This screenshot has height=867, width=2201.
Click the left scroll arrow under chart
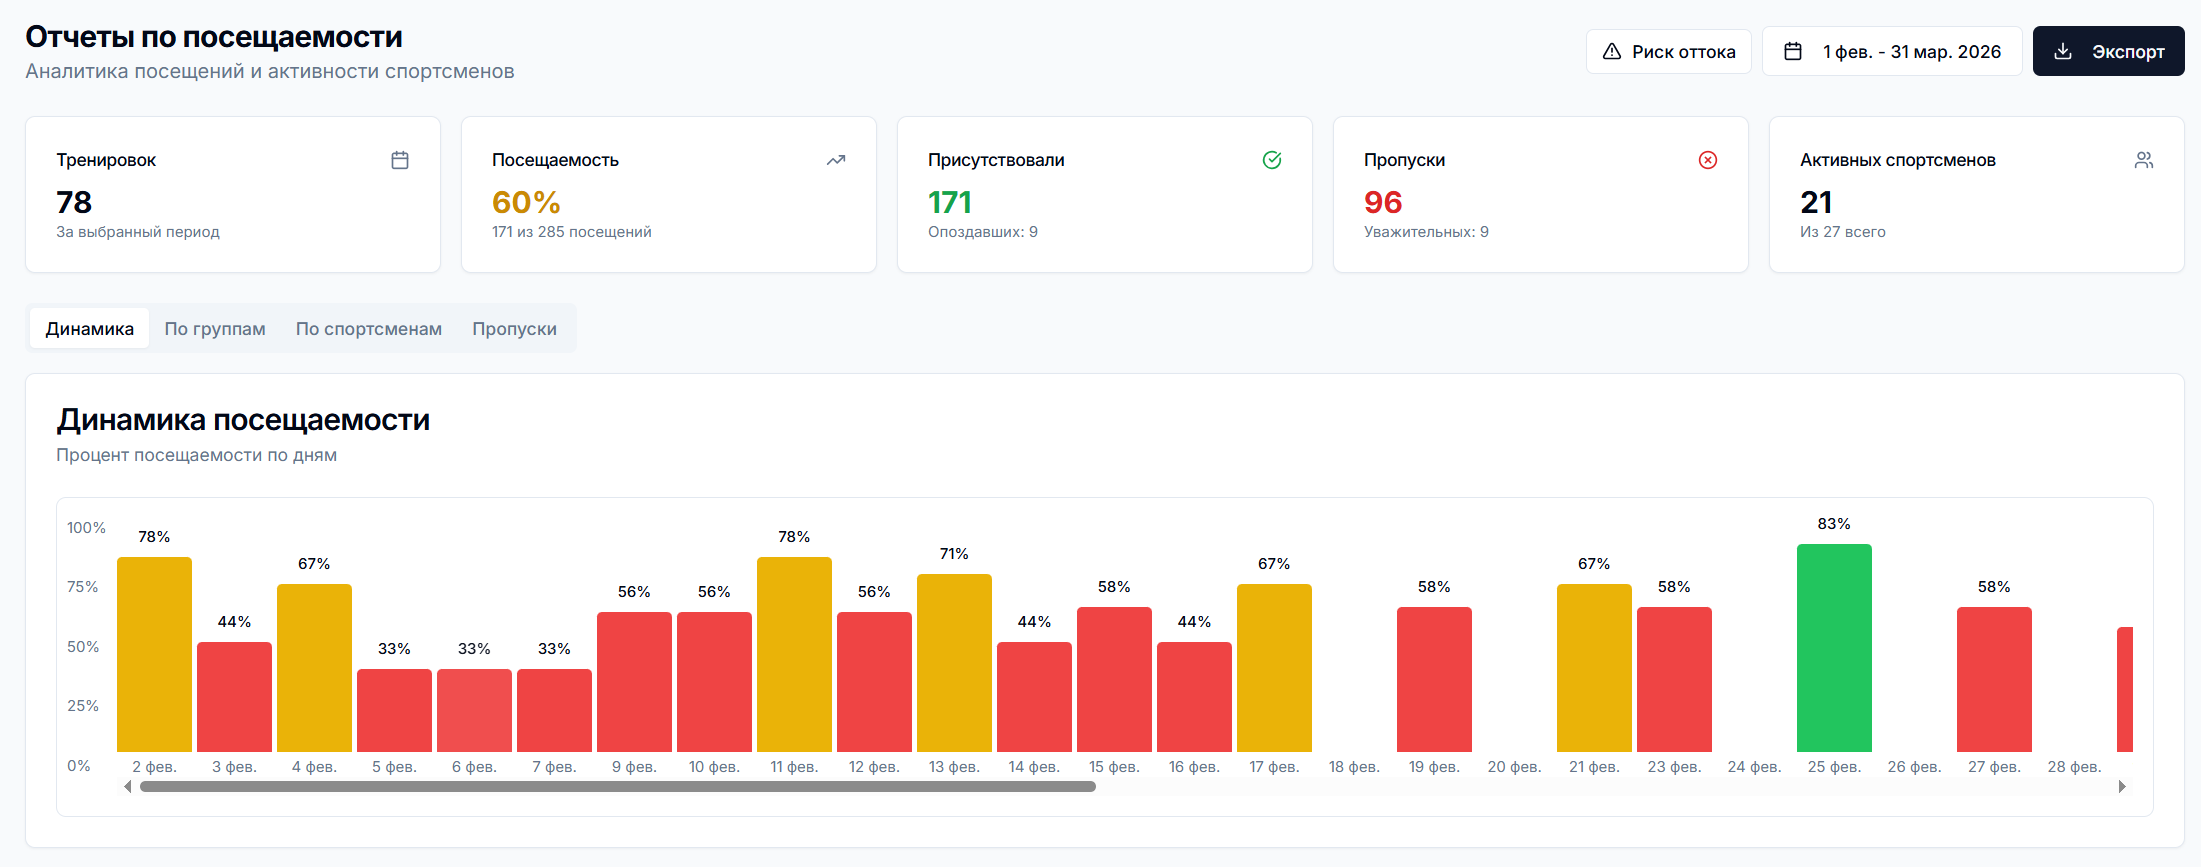tap(128, 787)
